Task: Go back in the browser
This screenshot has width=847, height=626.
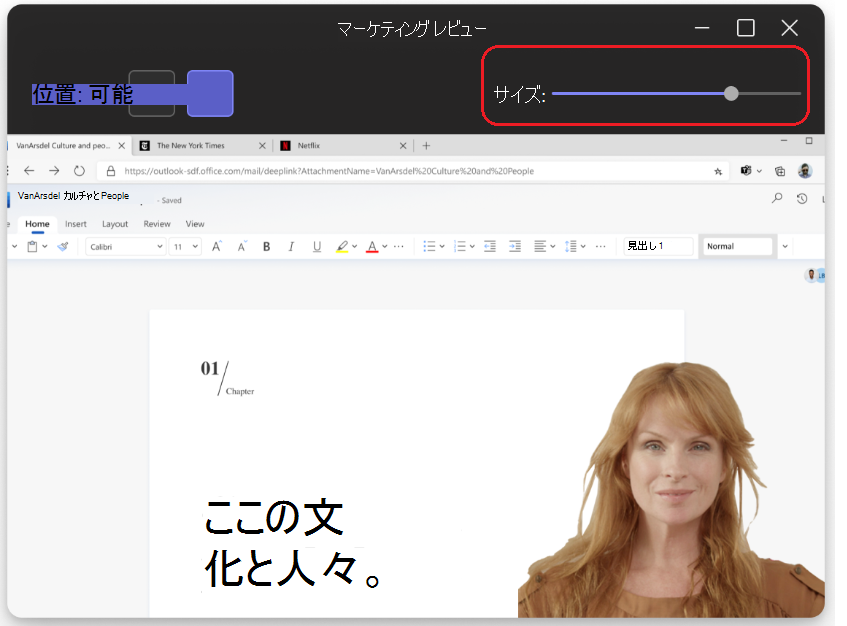Action: pos(29,171)
